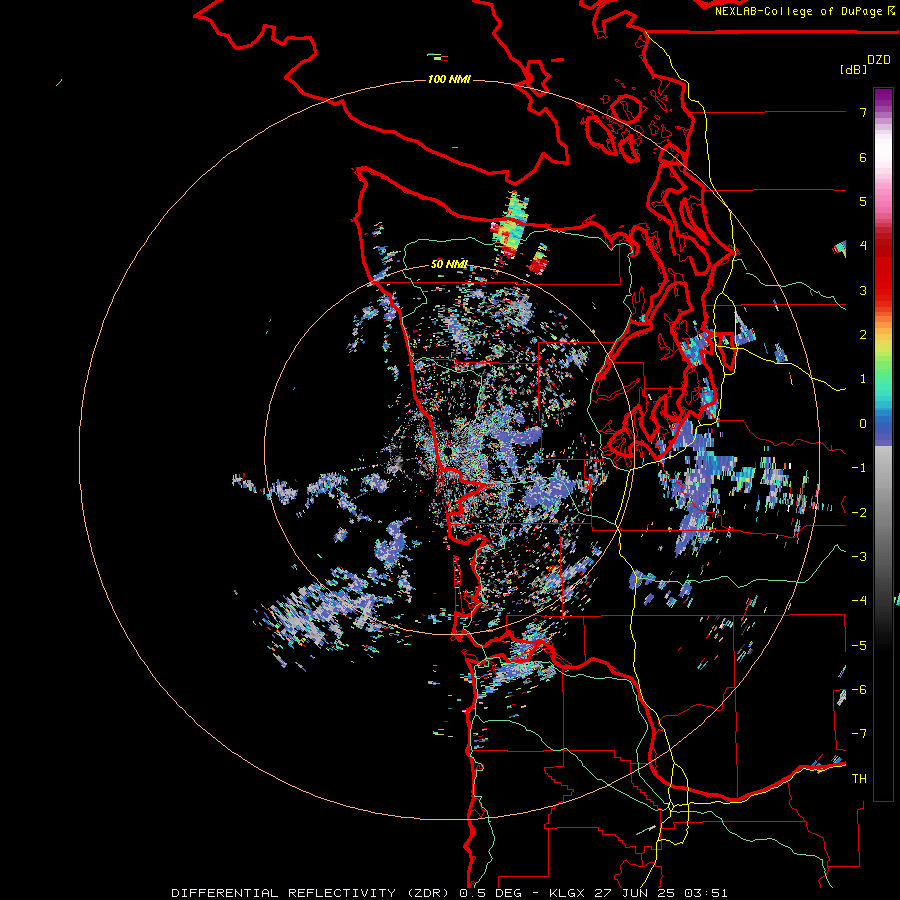
Task: Click the 3 value on the color scale
Action: [x=863, y=290]
